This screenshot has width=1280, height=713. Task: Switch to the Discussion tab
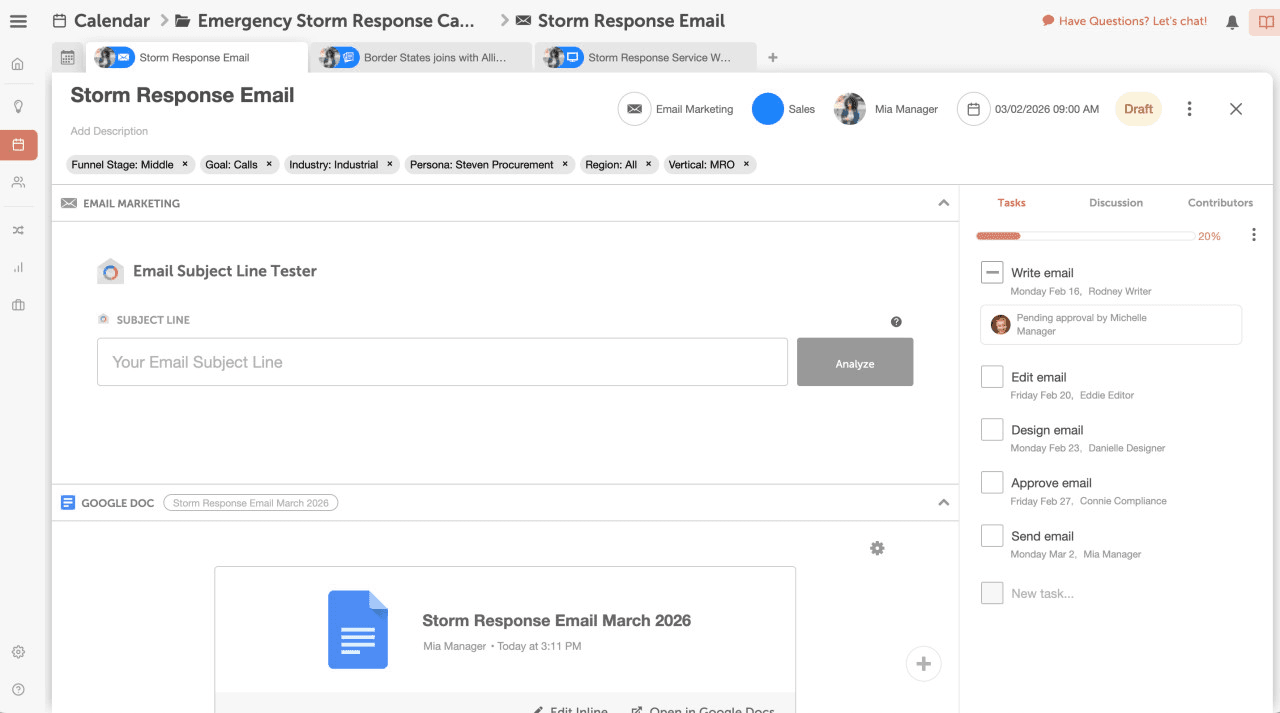click(1115, 203)
